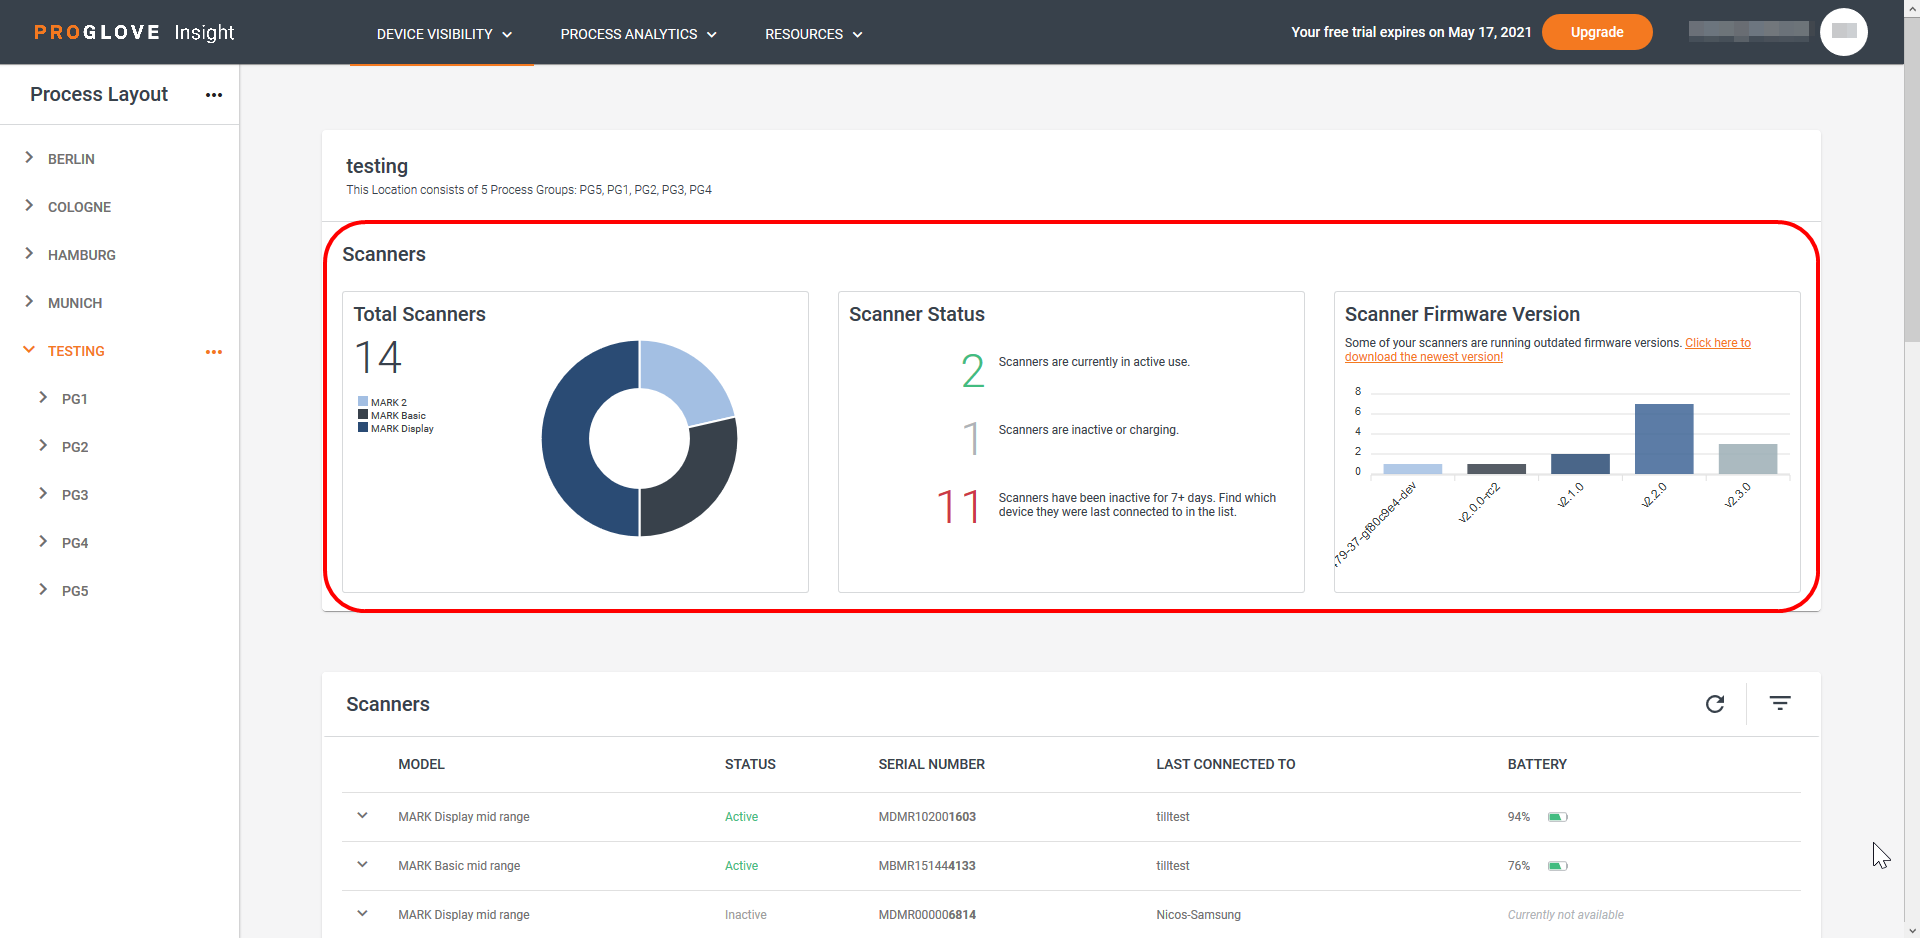This screenshot has width=1920, height=938.
Task: Open TESTING location options dots
Action: click(214, 352)
